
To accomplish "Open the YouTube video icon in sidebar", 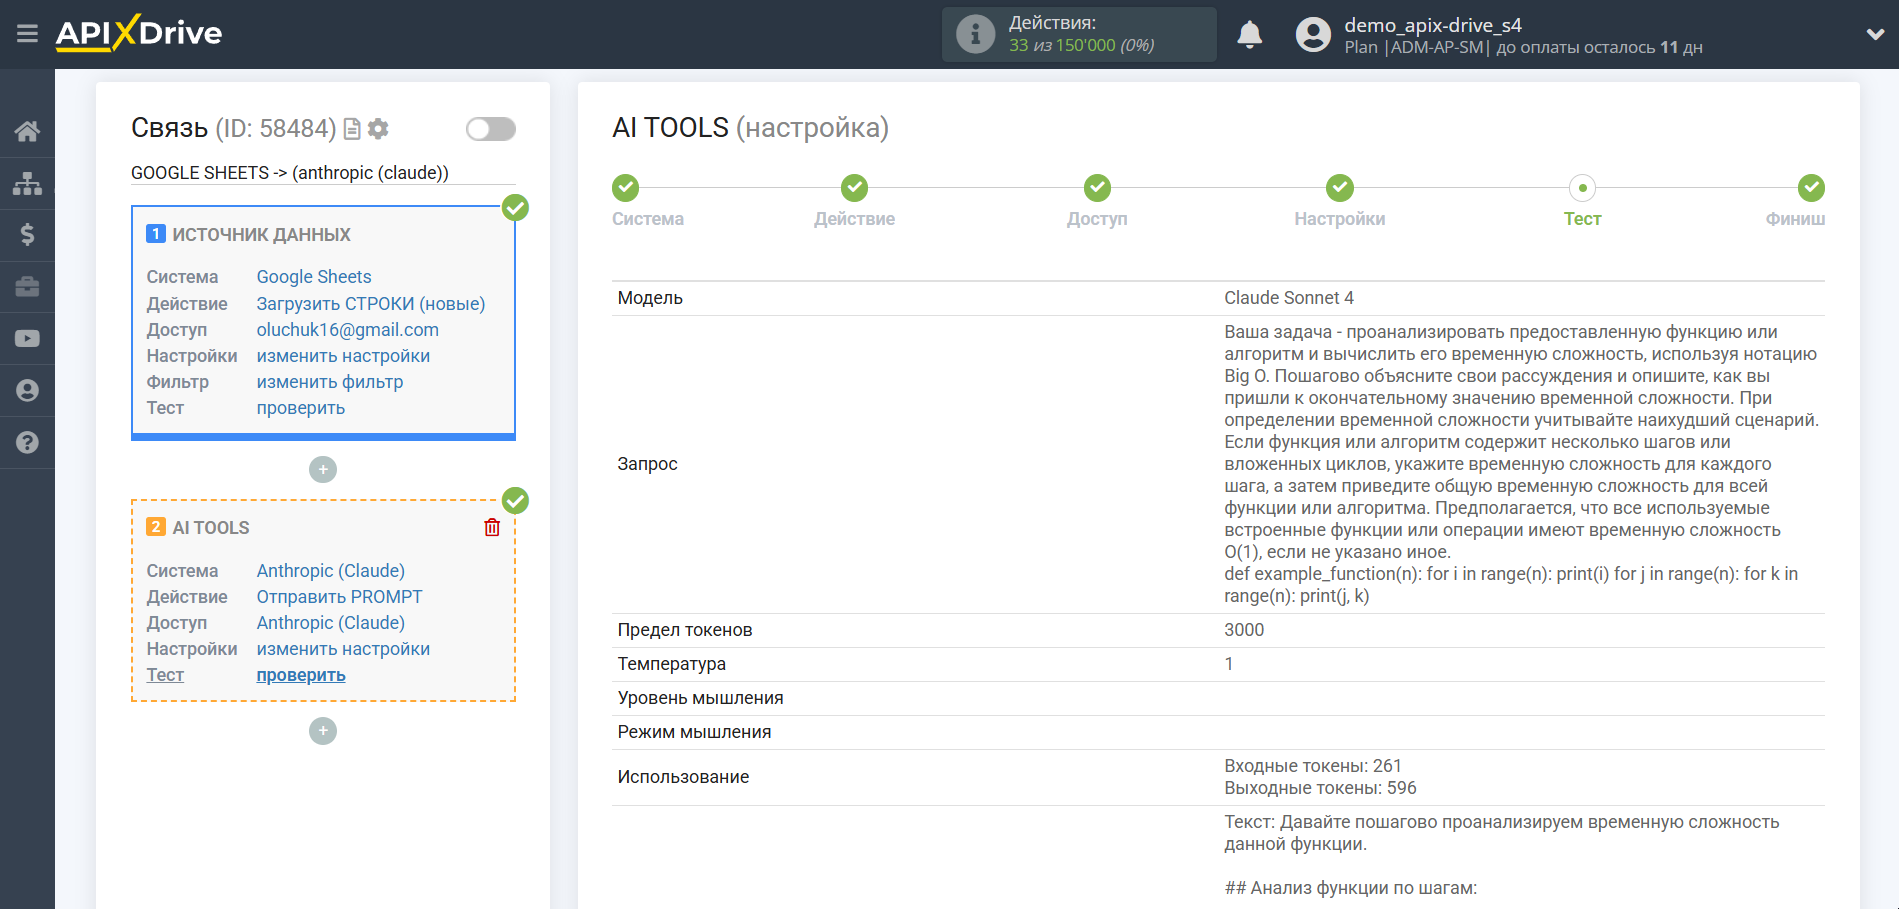I will [27, 339].
